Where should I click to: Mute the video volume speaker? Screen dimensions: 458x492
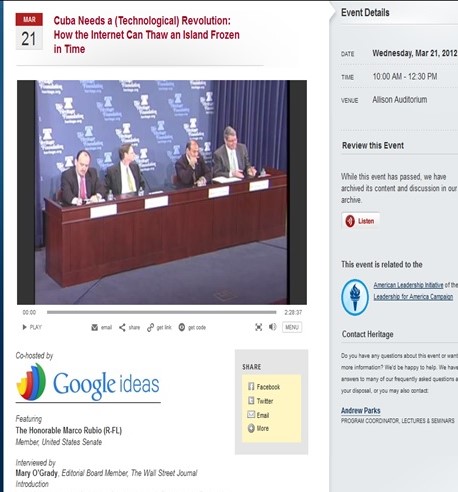tap(272, 327)
